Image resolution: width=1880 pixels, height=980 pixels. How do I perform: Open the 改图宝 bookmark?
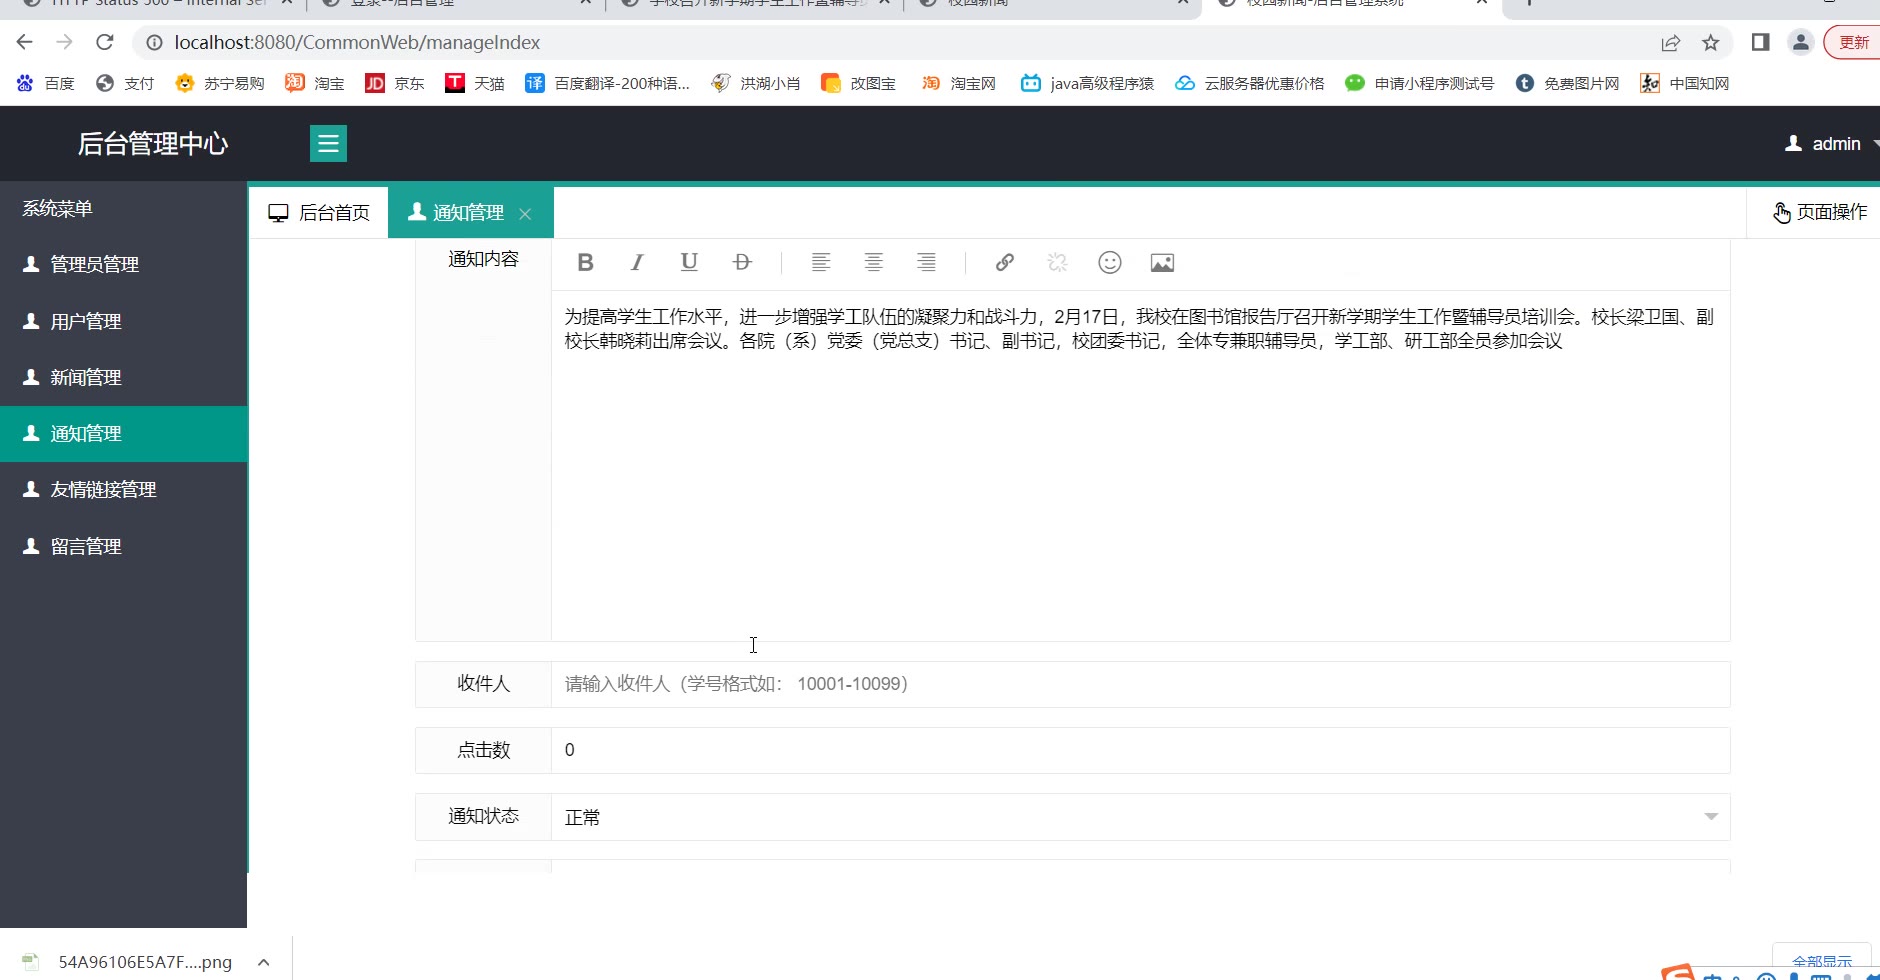coord(858,83)
